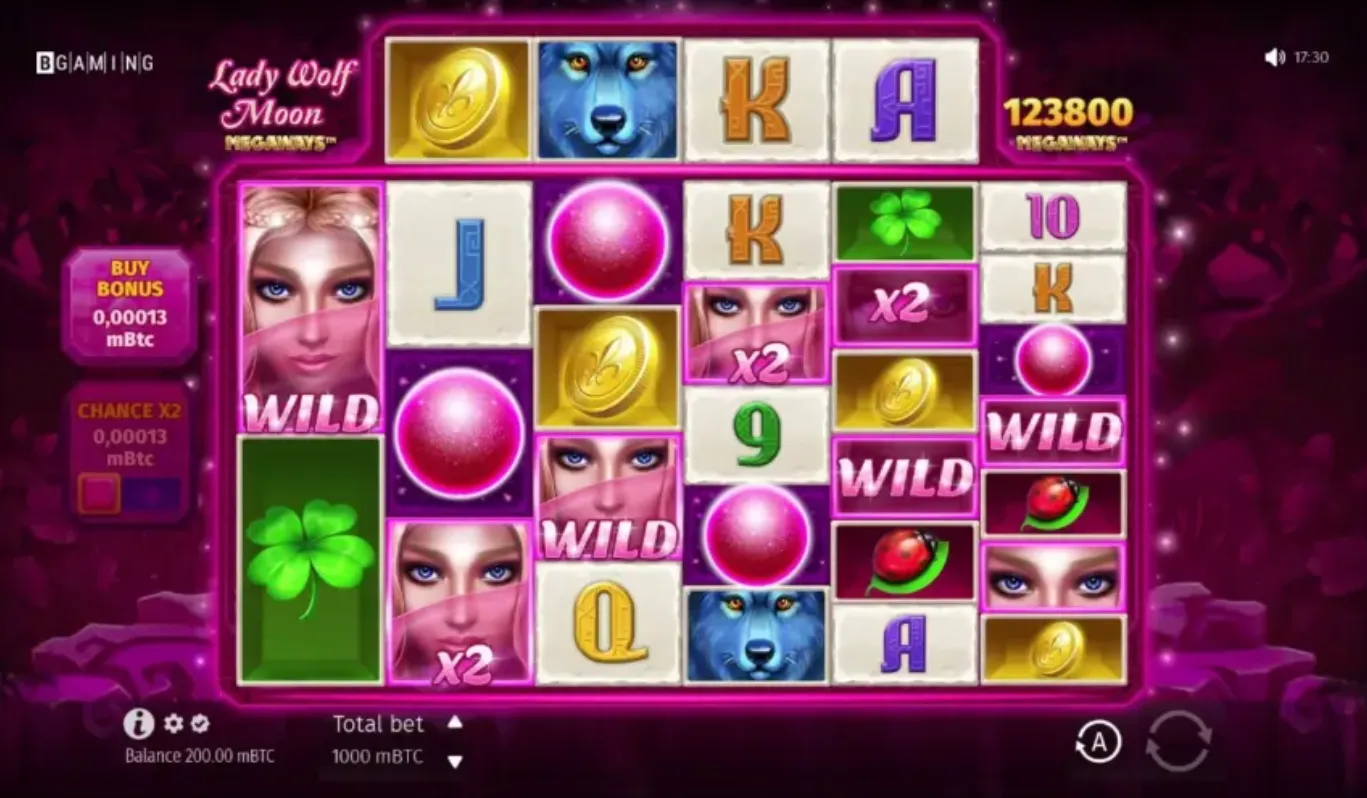Click the 123800 Megaways counter
The height and width of the screenshot is (798, 1367).
click(x=1069, y=123)
